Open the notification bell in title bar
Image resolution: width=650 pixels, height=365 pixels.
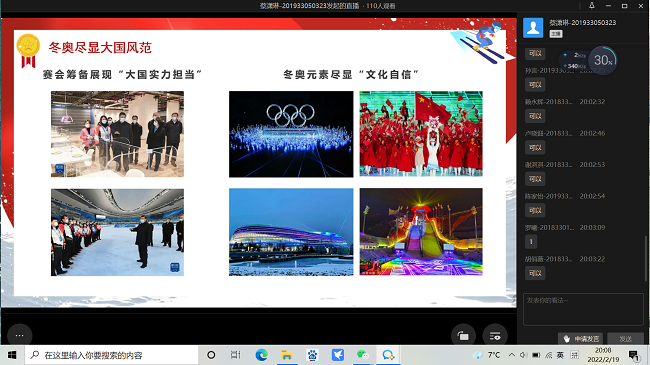pos(592,5)
